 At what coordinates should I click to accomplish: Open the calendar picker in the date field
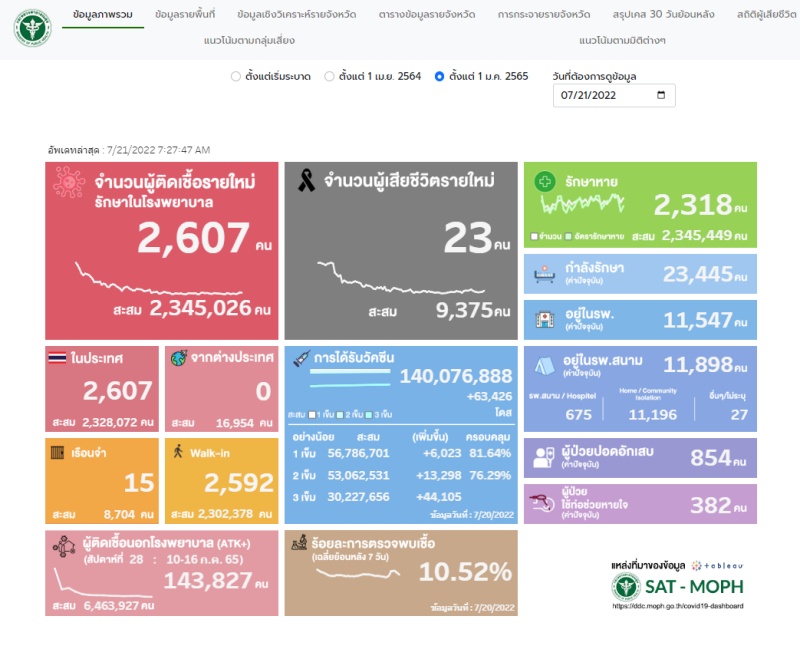[x=661, y=96]
